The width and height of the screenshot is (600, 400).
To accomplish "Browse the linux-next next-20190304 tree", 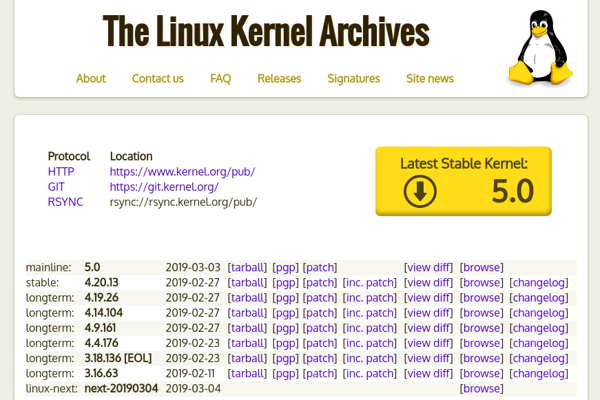I will pyautogui.click(x=481, y=388).
